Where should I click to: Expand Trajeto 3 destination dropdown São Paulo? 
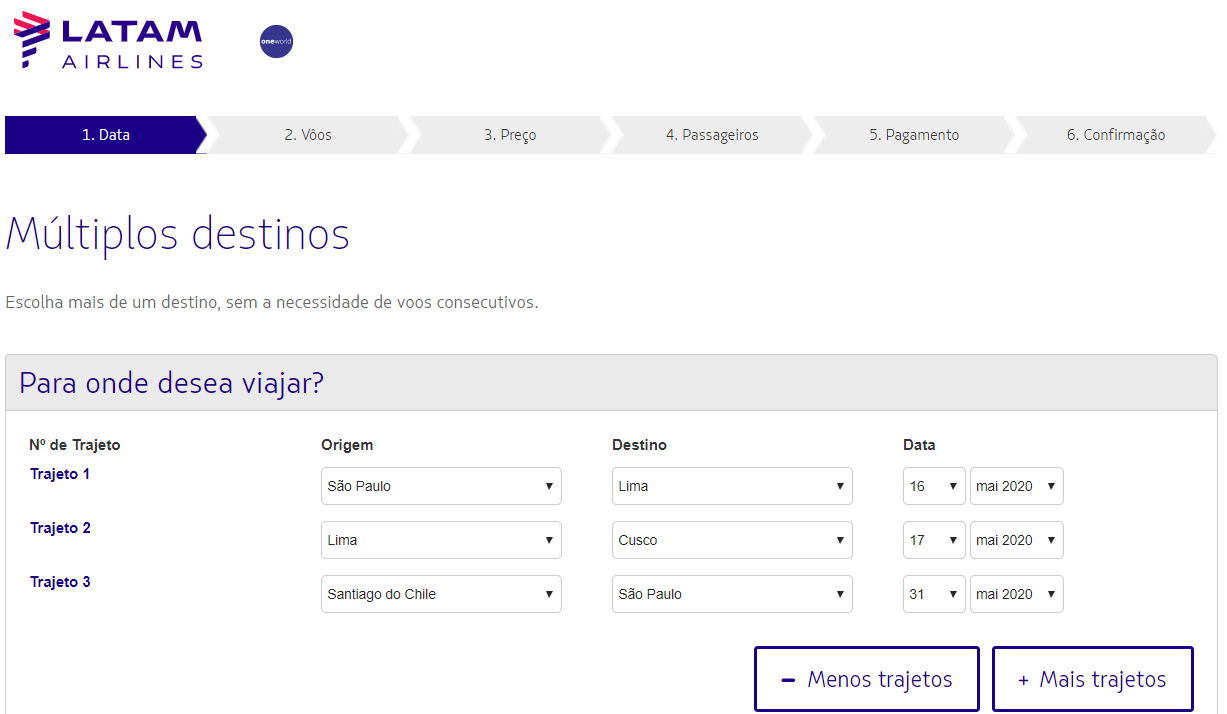(732, 594)
